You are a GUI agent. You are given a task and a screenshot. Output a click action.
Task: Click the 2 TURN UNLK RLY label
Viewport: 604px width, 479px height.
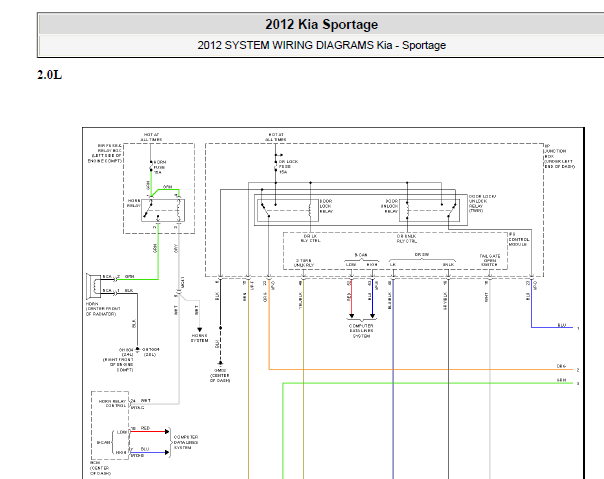[304, 263]
